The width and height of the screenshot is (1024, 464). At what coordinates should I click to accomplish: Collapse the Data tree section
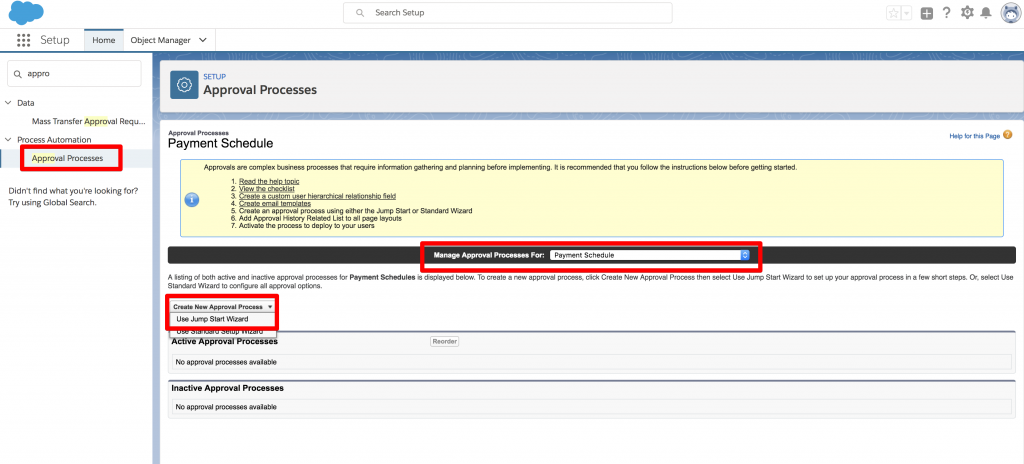click(x=9, y=102)
